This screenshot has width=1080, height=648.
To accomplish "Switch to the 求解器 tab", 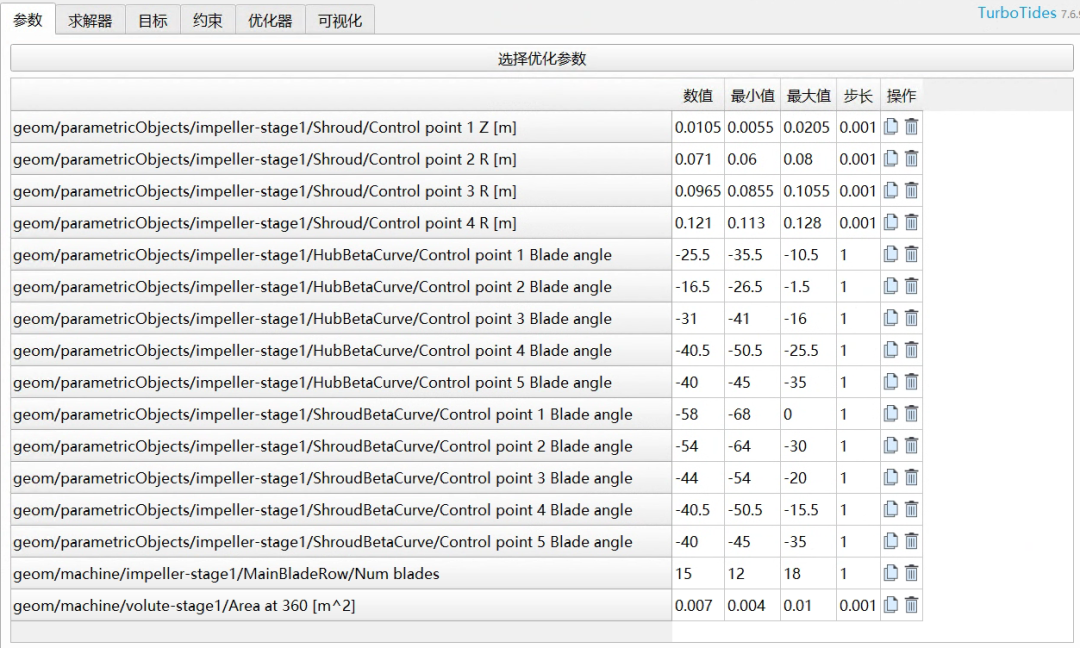I will (91, 19).
